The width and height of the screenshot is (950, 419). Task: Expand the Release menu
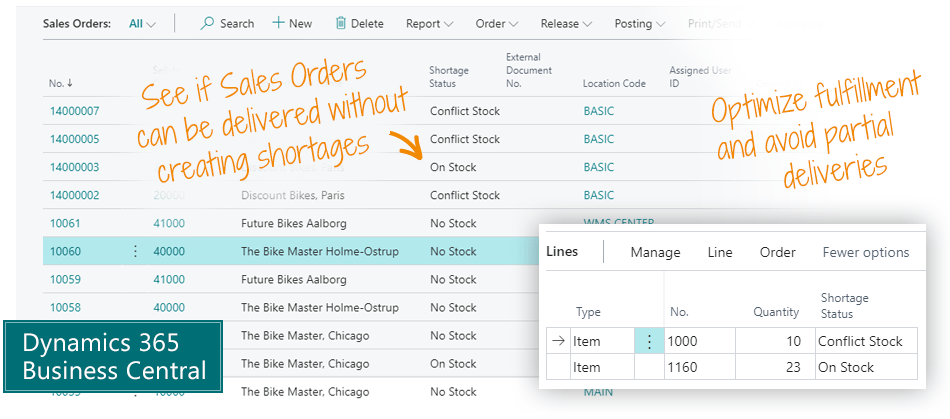[x=566, y=24]
